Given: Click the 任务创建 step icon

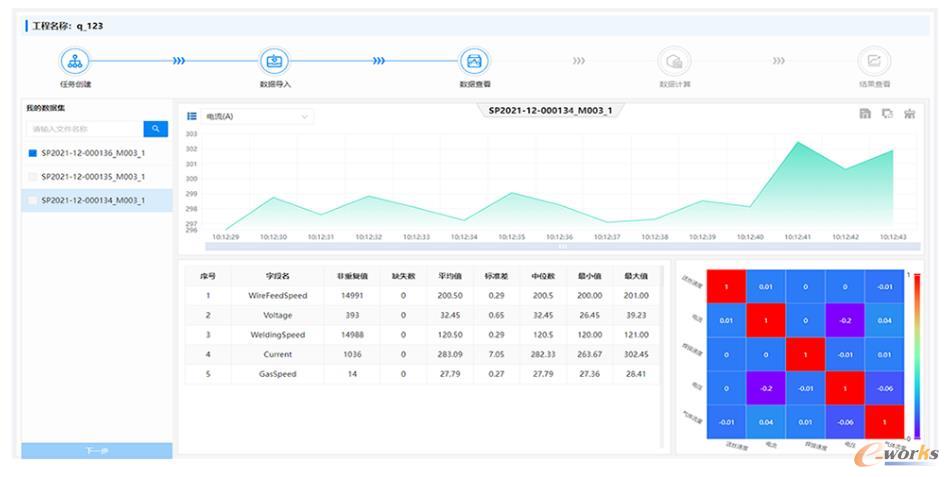Looking at the screenshot, I should point(75,61).
